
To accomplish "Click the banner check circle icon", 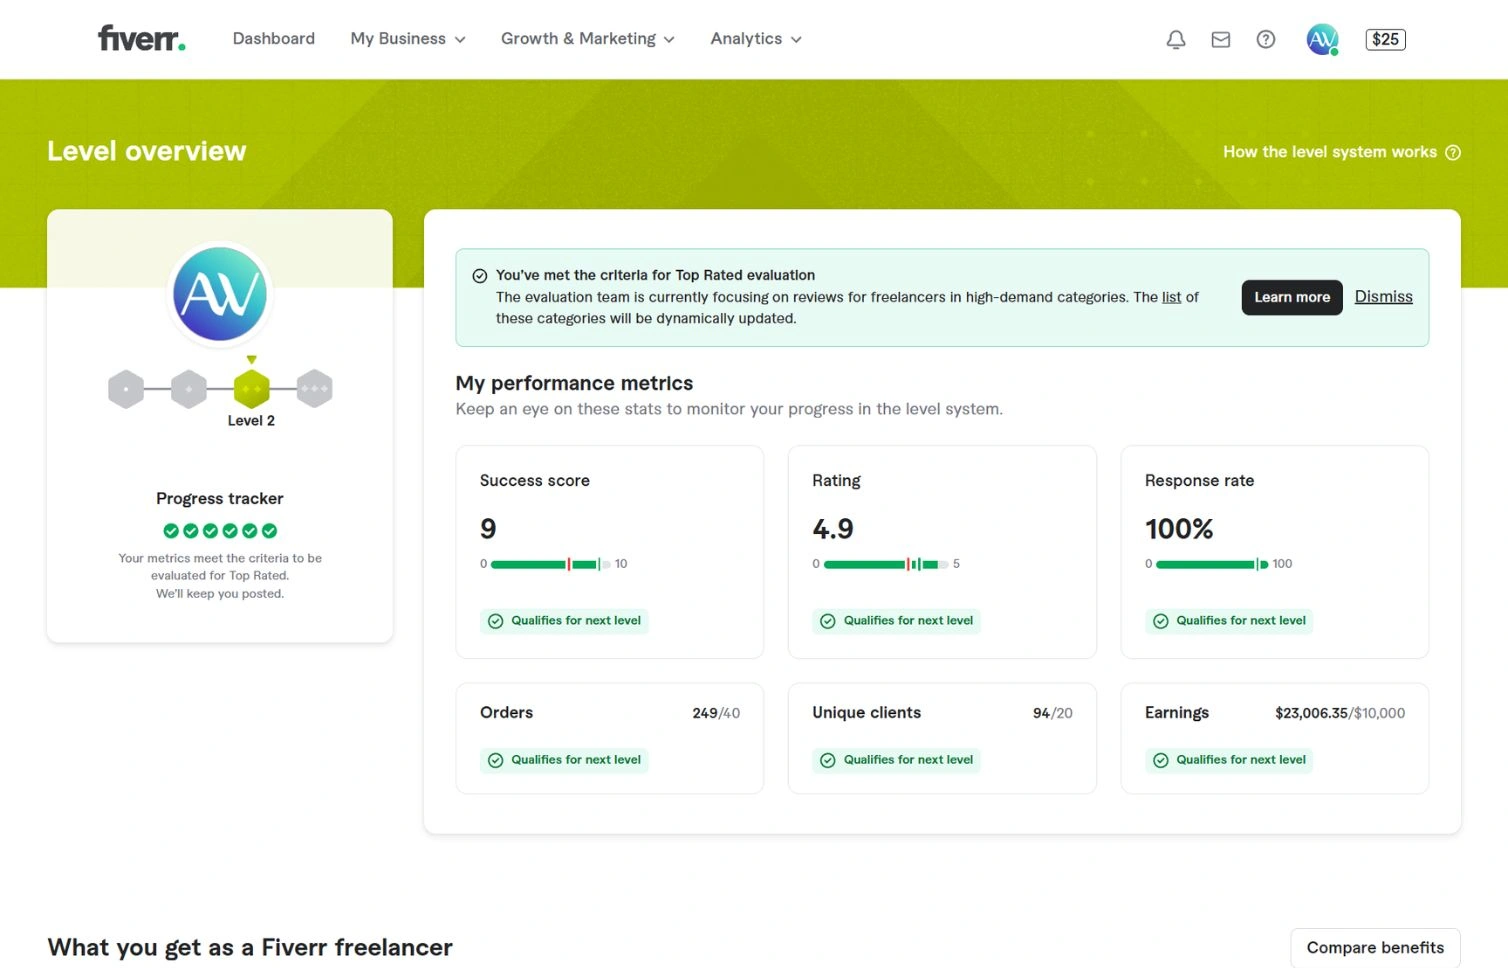I will [x=480, y=276].
